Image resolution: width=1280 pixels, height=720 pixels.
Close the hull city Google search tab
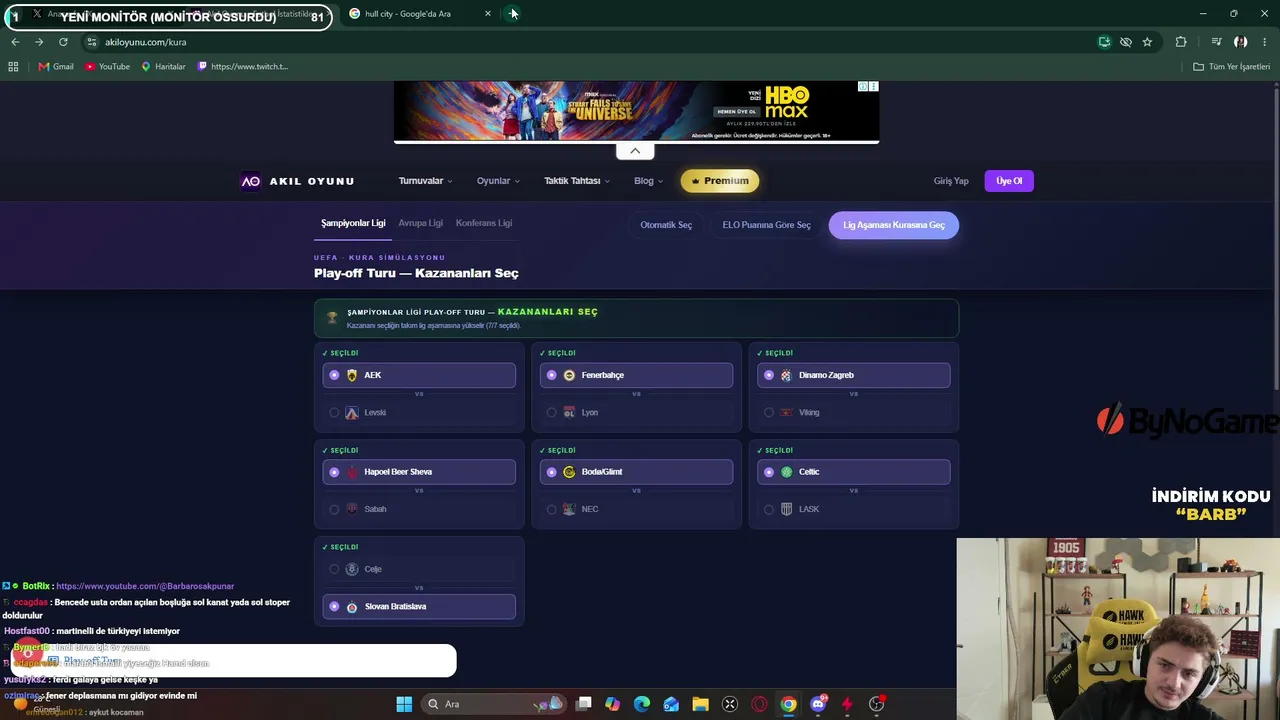[488, 14]
